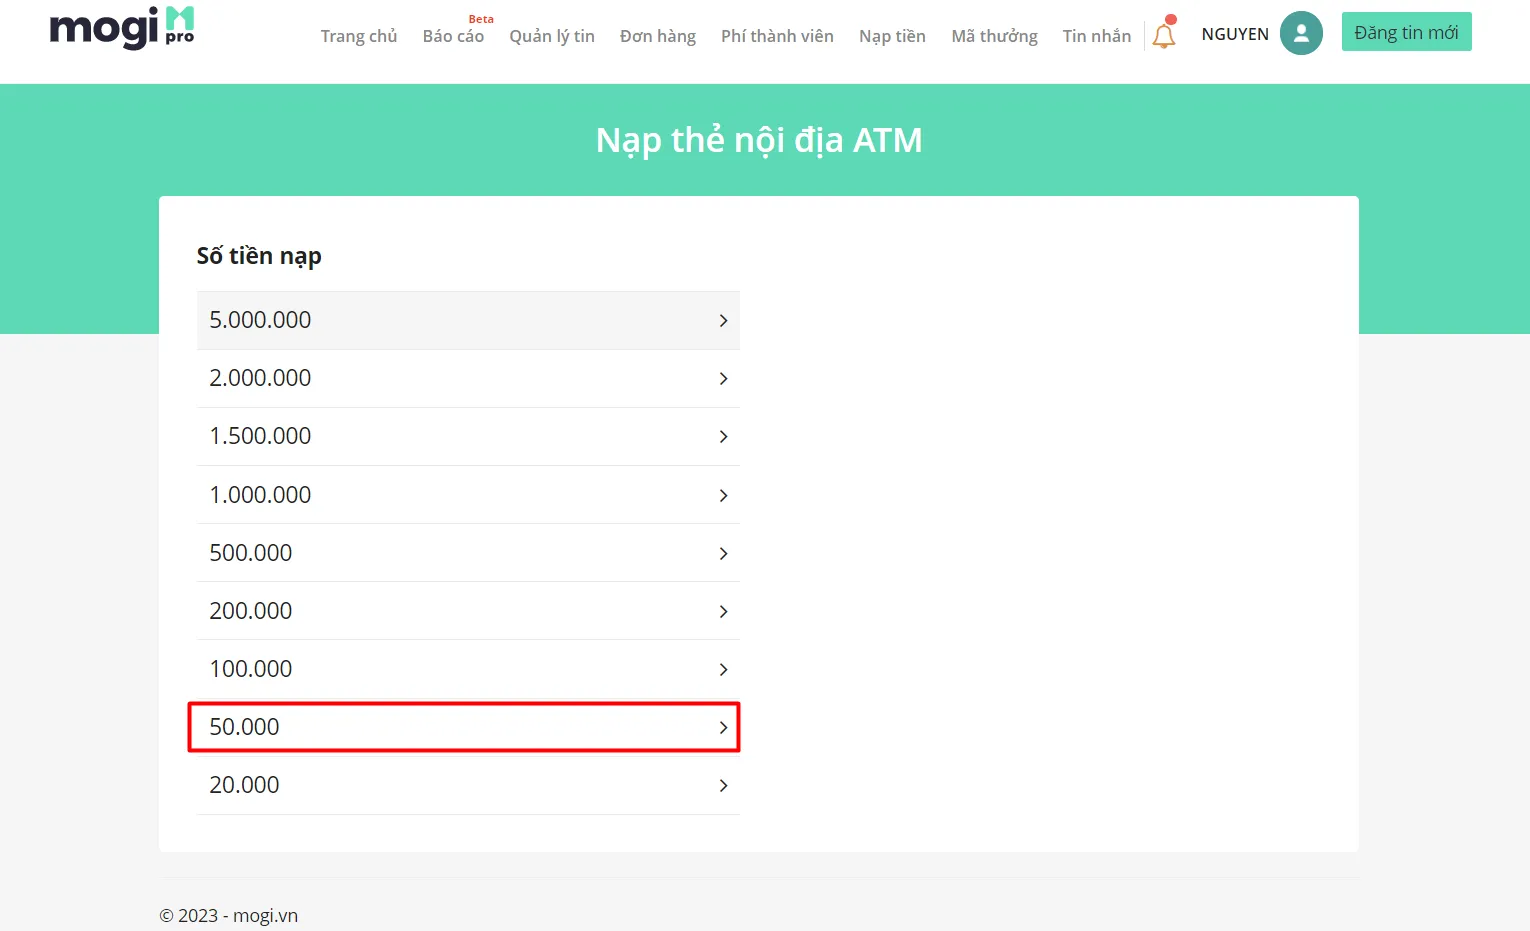This screenshot has width=1530, height=931.
Task: Click the chevron on the 100.000 row
Action: (723, 669)
